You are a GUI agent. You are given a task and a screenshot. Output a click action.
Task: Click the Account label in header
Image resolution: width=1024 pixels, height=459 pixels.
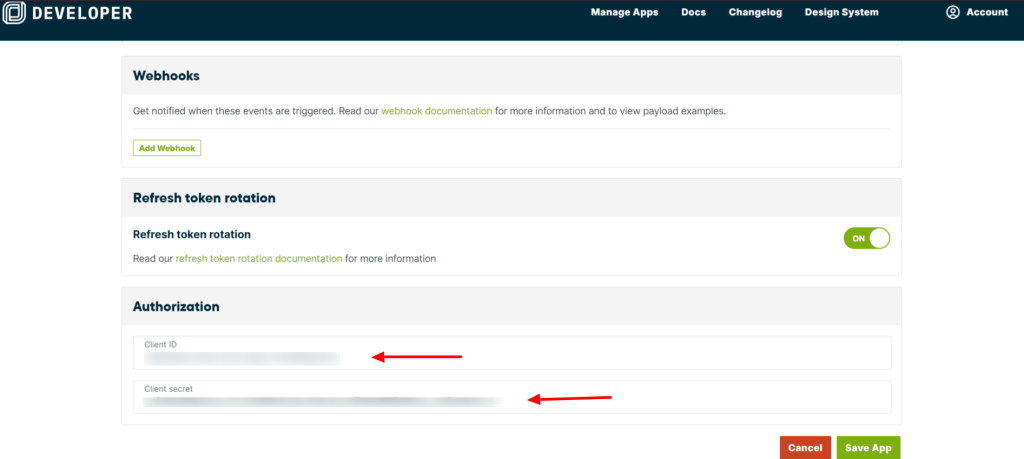pos(987,12)
